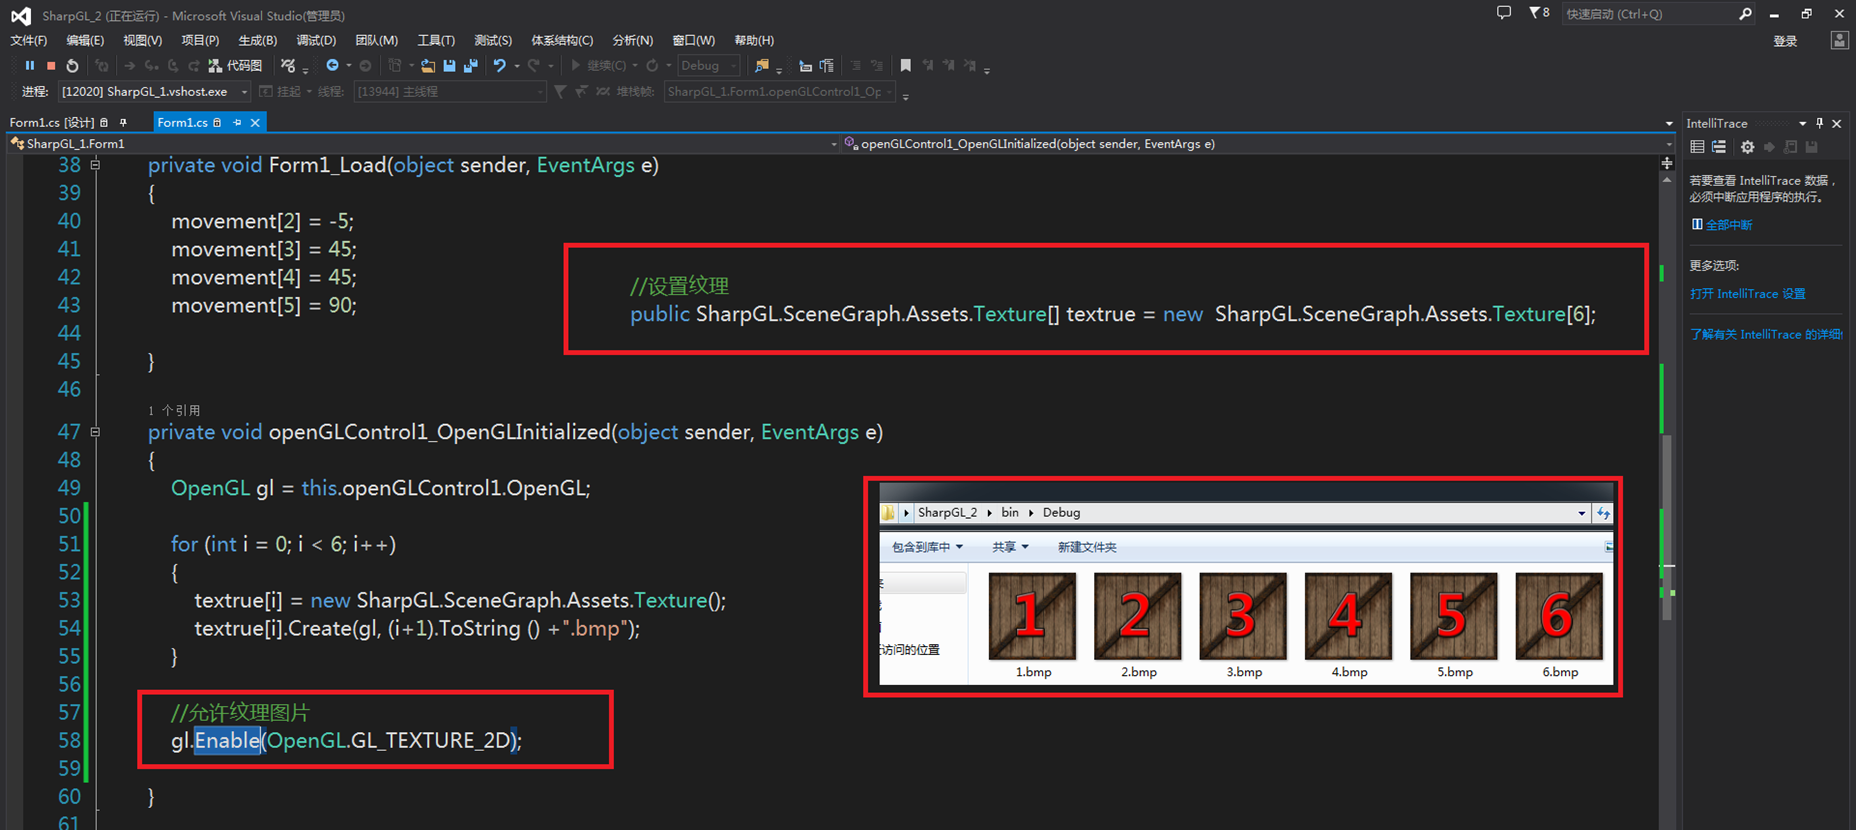Click the editor vertical scrollbar up arrow
Image resolution: width=1856 pixels, height=830 pixels.
point(1666,180)
